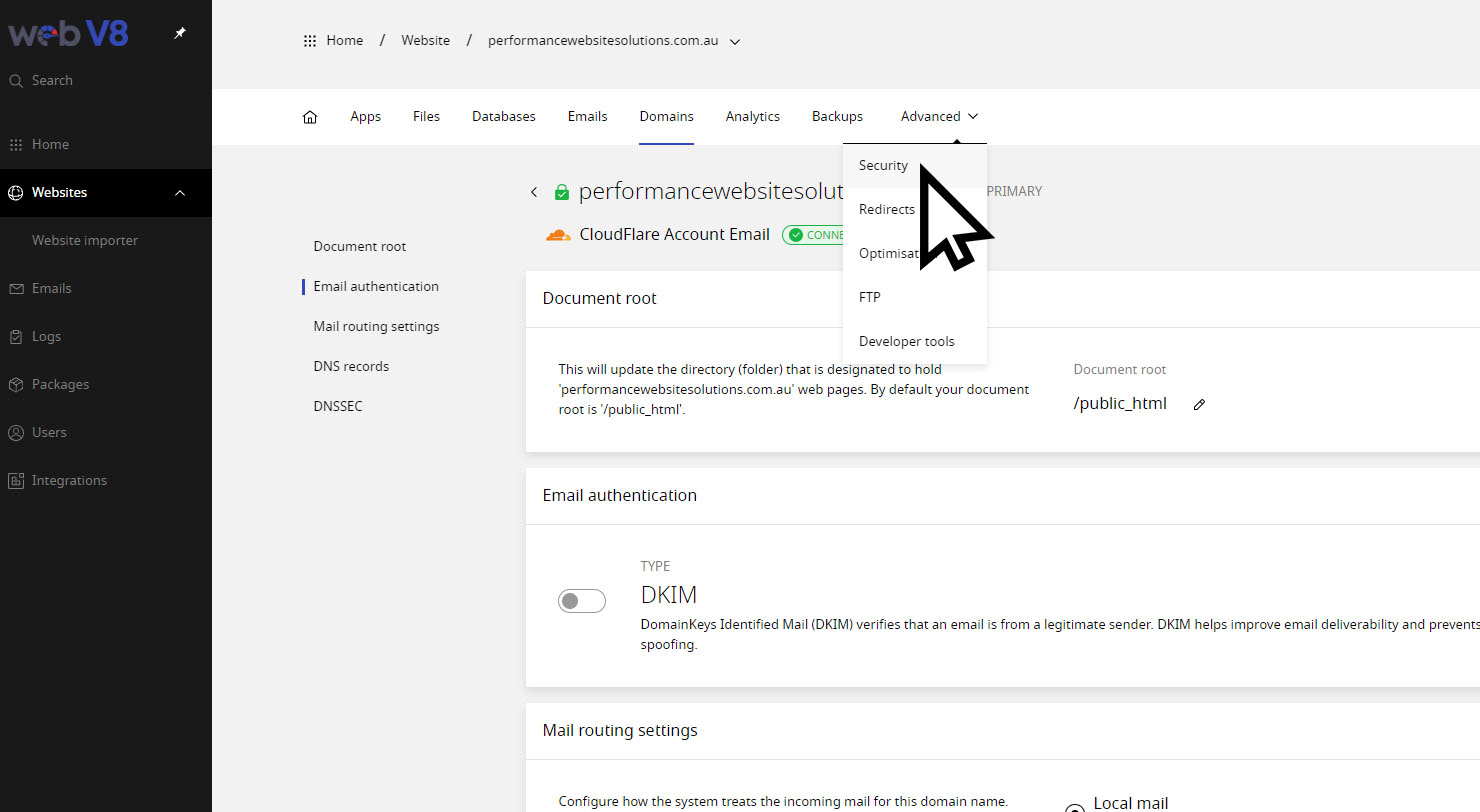This screenshot has height=812, width=1480.
Task: Collapse the Websites sidebar section
Action: coord(180,192)
